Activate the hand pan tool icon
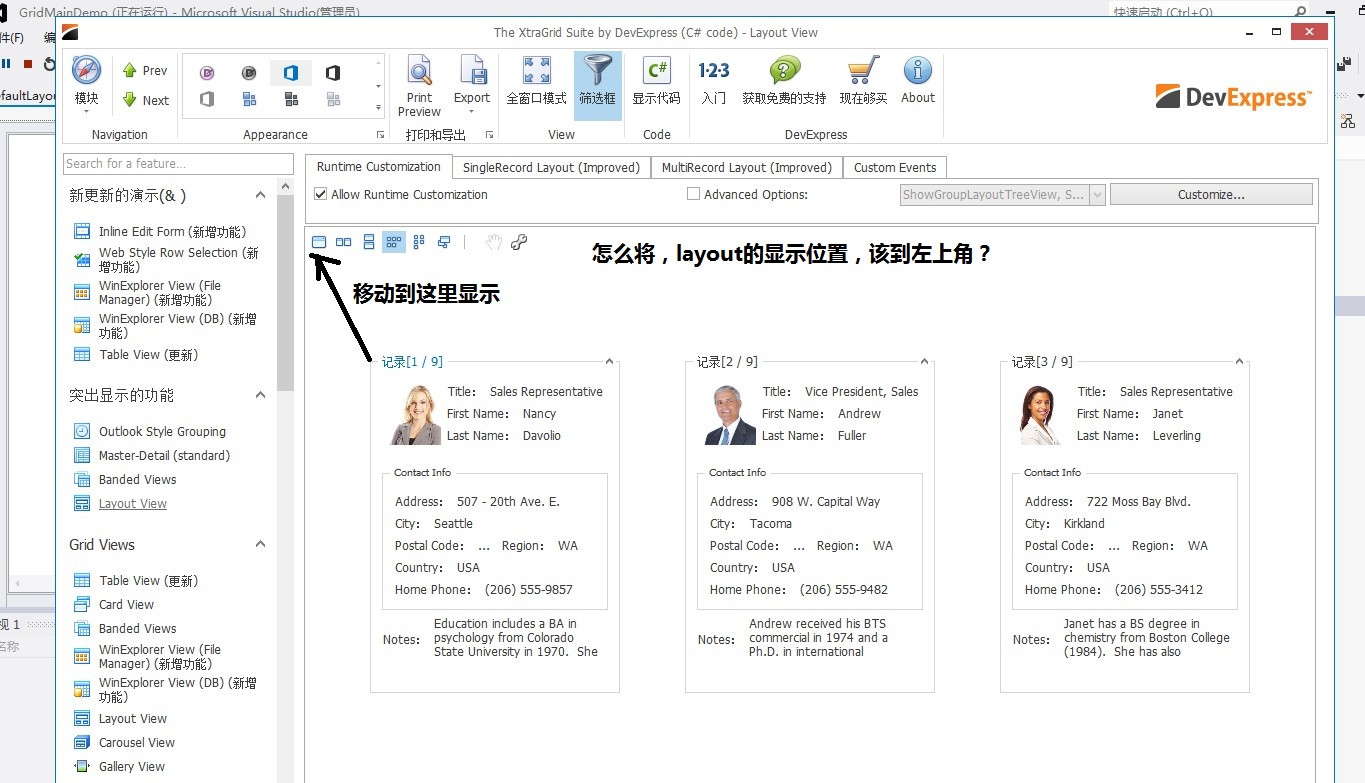 tap(490, 241)
